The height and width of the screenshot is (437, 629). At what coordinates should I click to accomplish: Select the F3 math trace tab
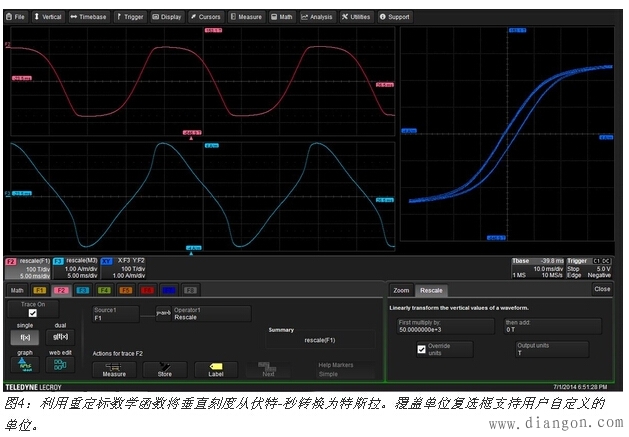(82, 290)
